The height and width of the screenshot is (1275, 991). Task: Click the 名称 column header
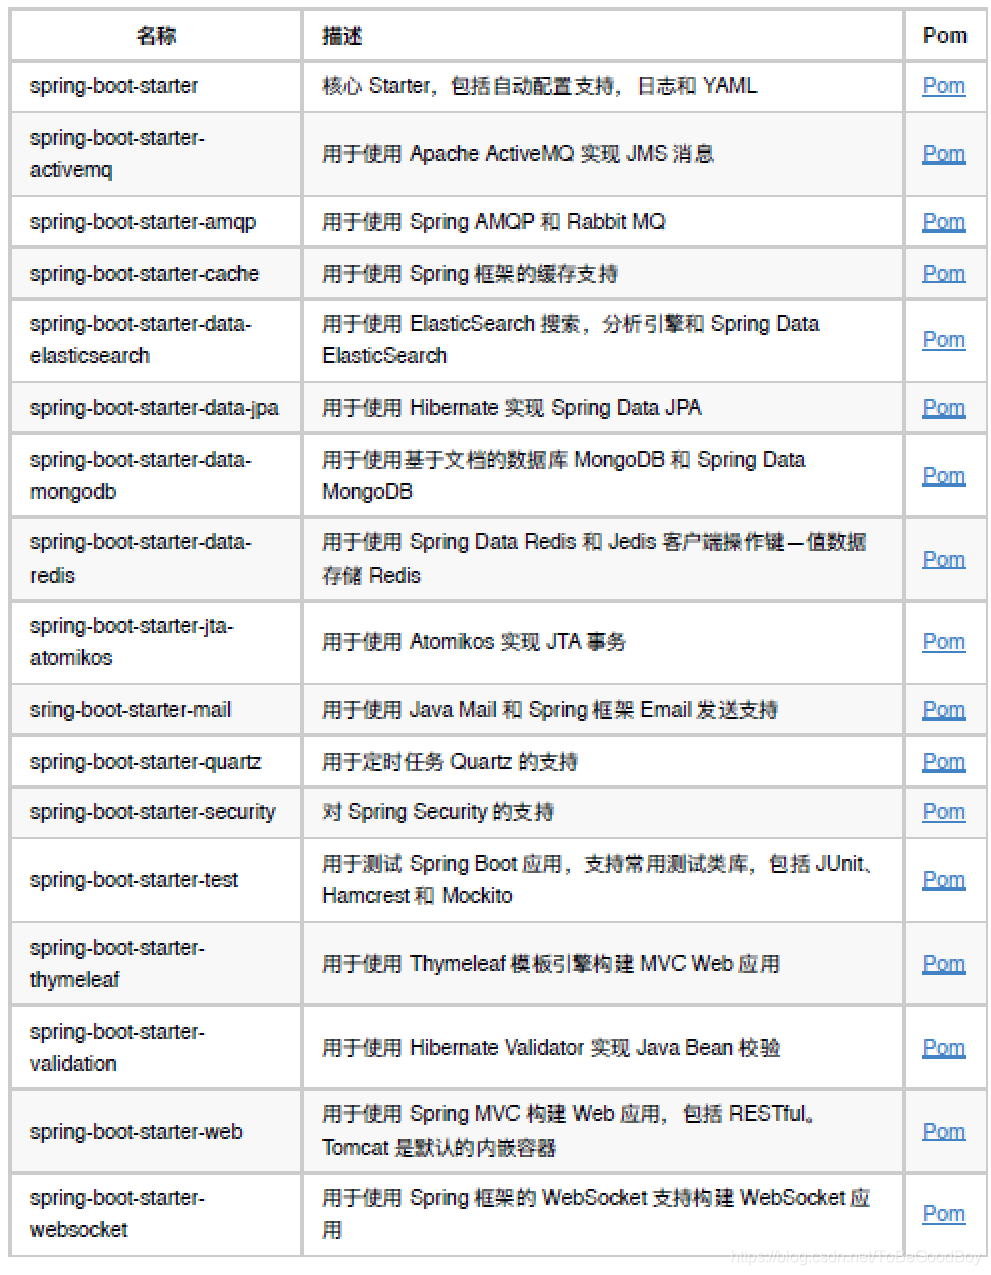156,36
